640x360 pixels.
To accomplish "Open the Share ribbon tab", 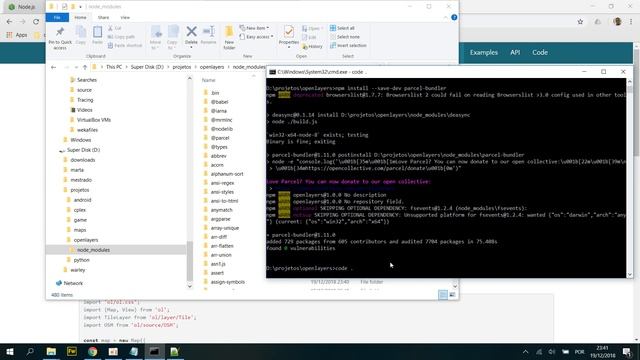I will click(103, 18).
